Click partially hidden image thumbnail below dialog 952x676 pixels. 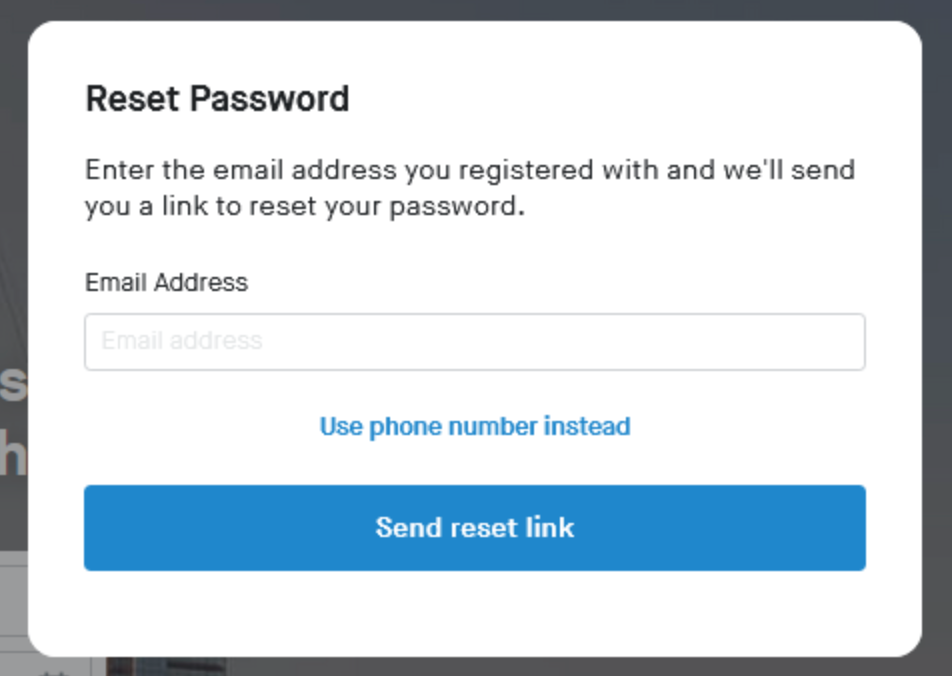[165, 666]
